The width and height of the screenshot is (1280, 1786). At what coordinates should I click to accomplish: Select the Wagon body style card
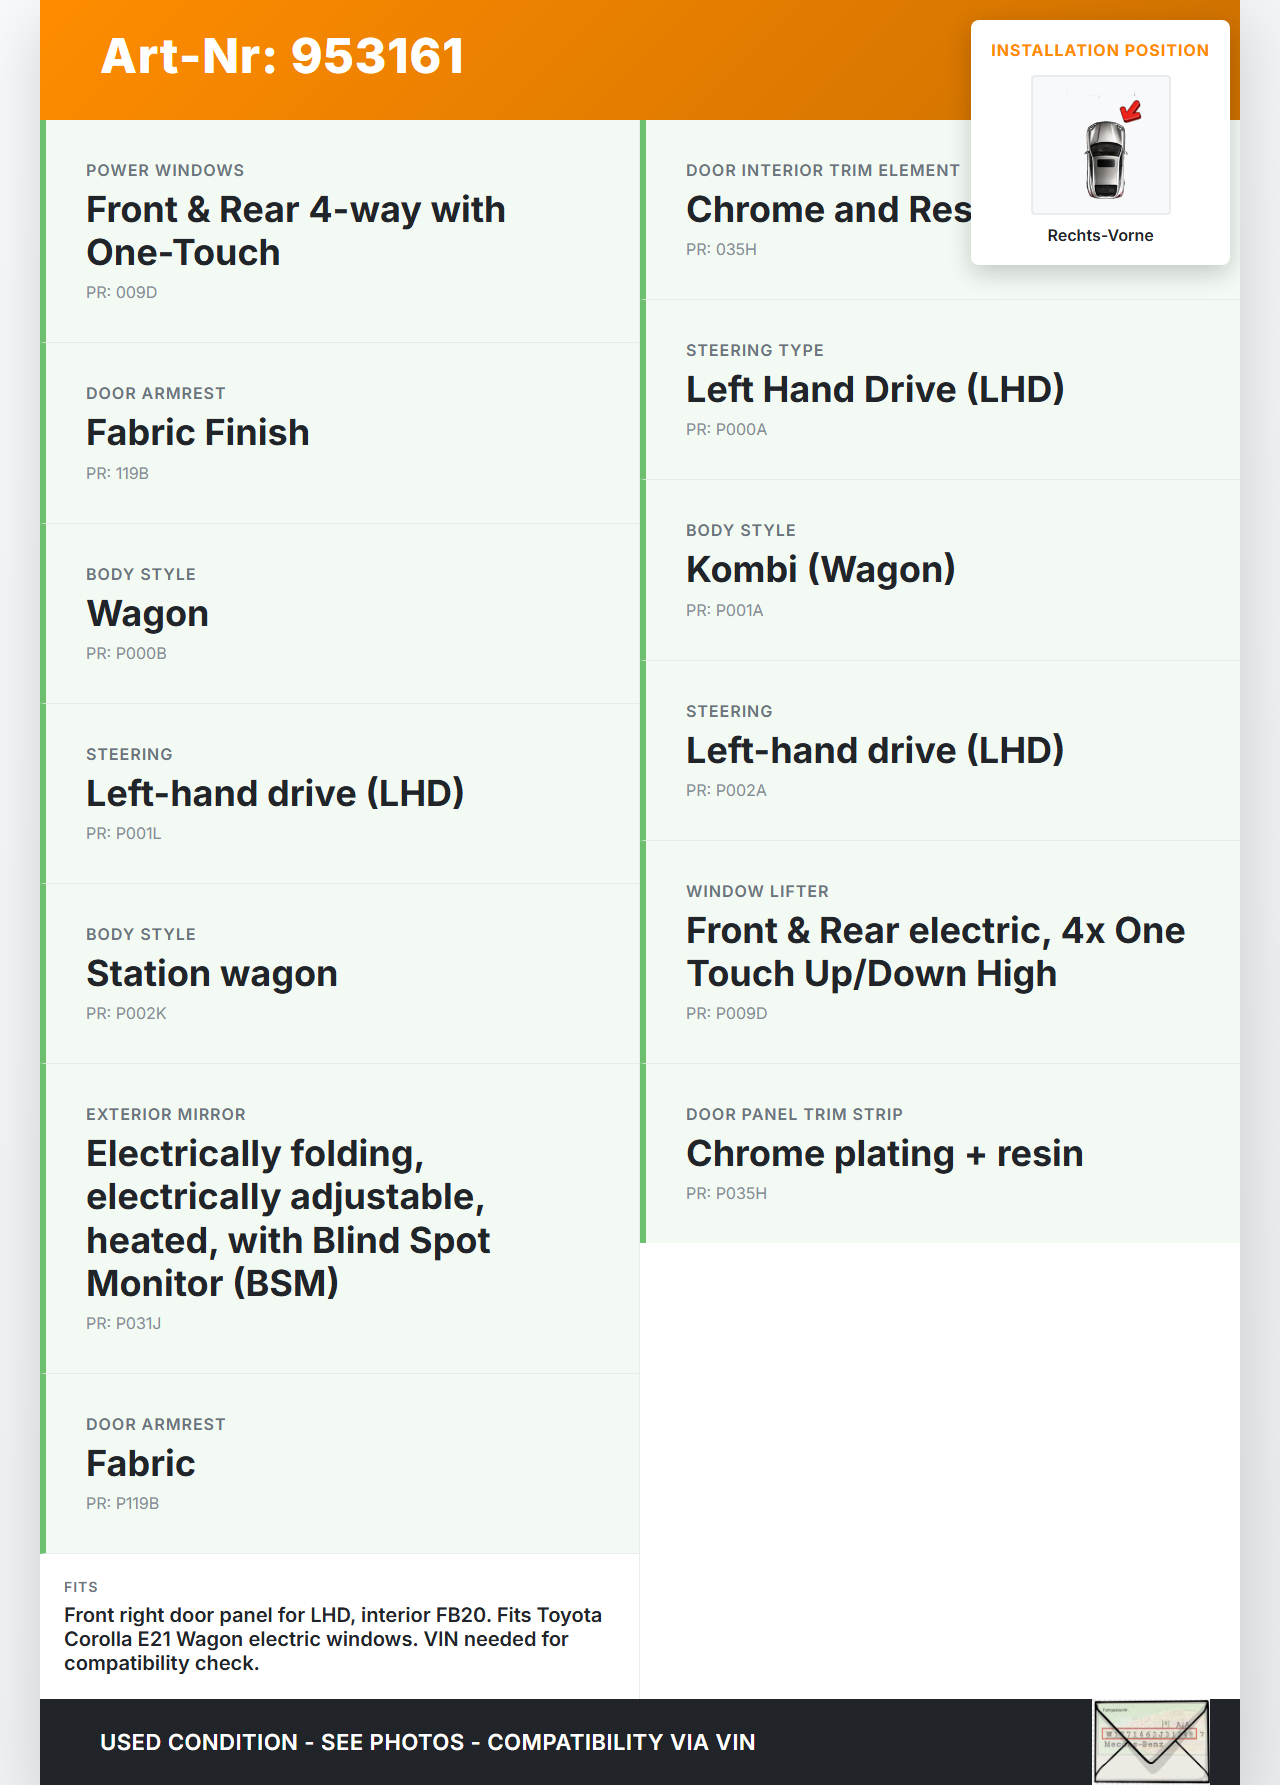point(340,613)
